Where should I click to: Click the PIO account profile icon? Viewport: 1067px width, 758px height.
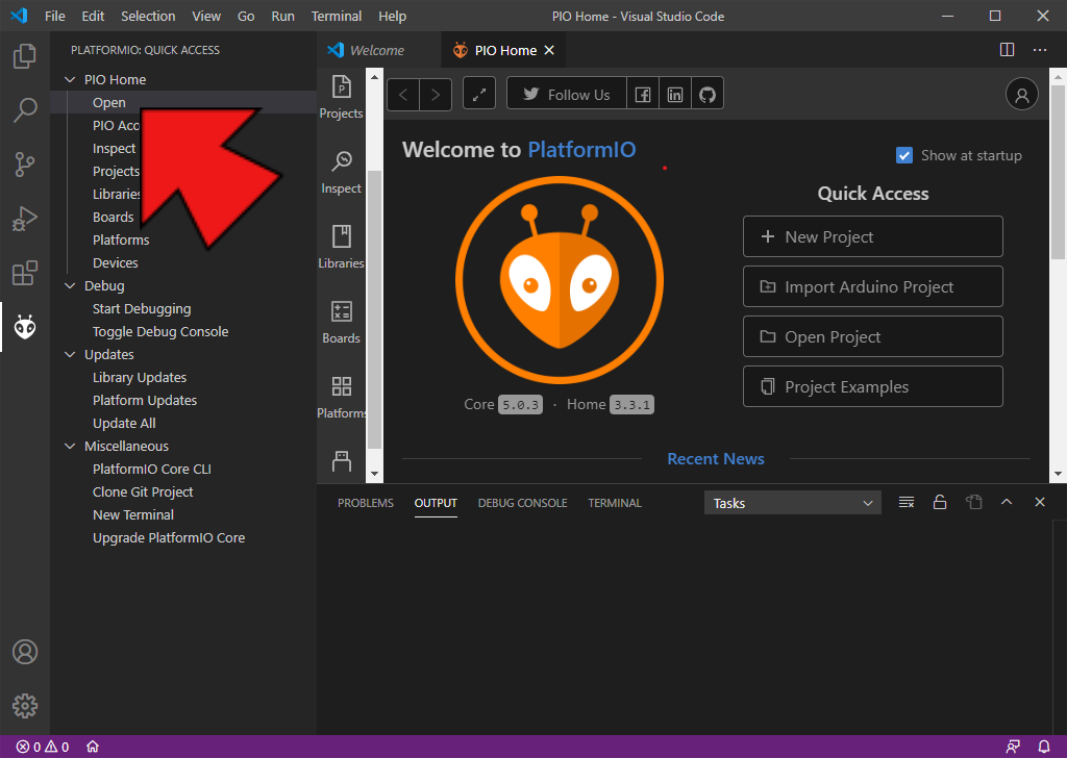pyautogui.click(x=1021, y=95)
